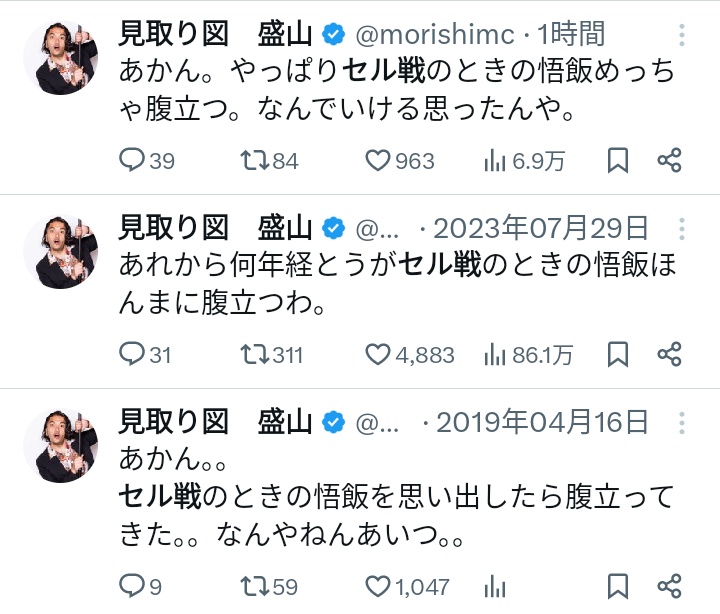Open more options on 2019年04月16日 tweet

[x=682, y=423]
